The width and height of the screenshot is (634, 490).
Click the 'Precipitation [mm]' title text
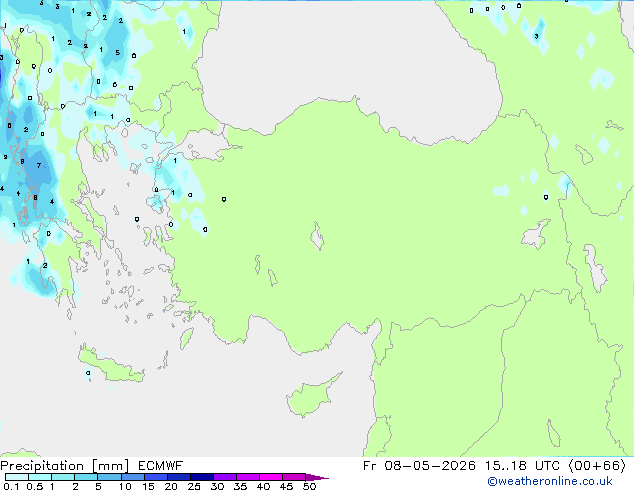point(65,466)
